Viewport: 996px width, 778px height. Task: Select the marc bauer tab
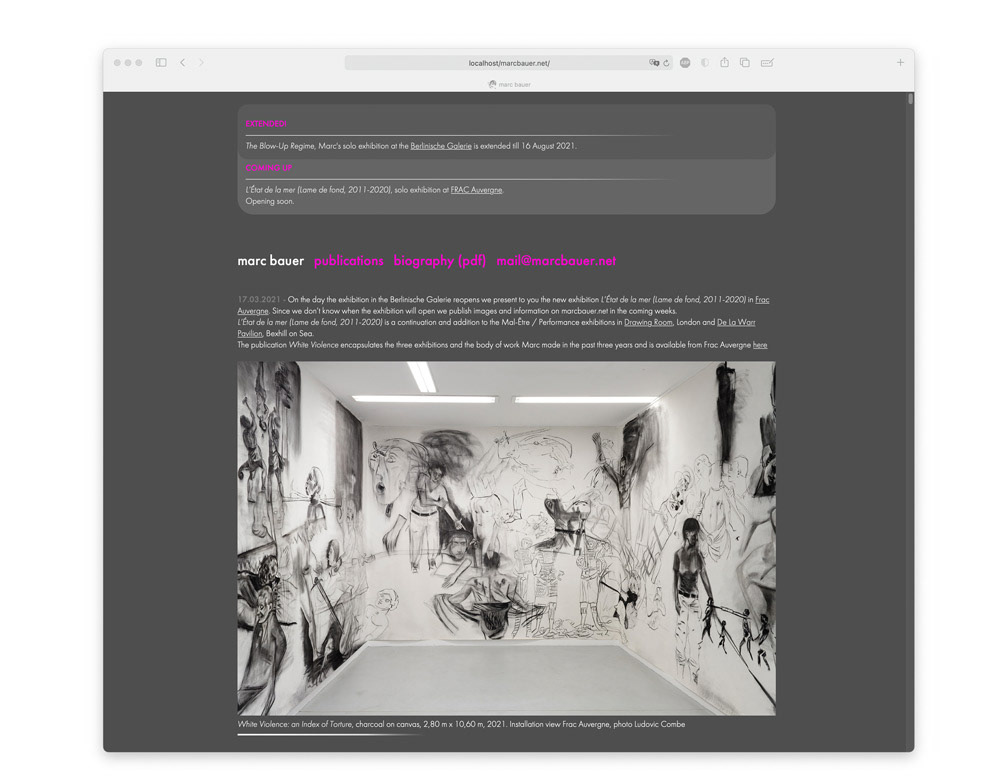click(509, 84)
